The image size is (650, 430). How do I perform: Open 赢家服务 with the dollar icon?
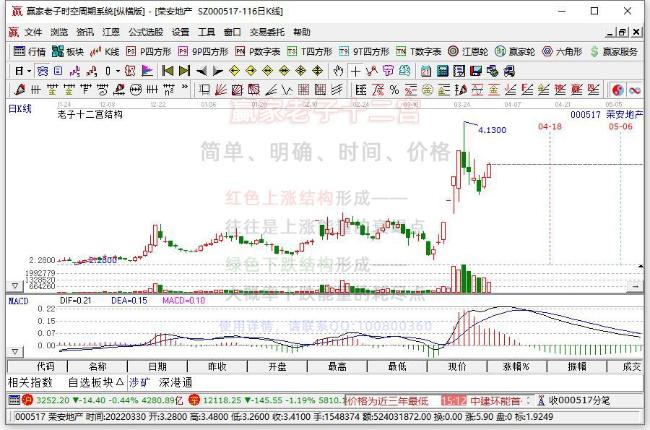[x=614, y=51]
